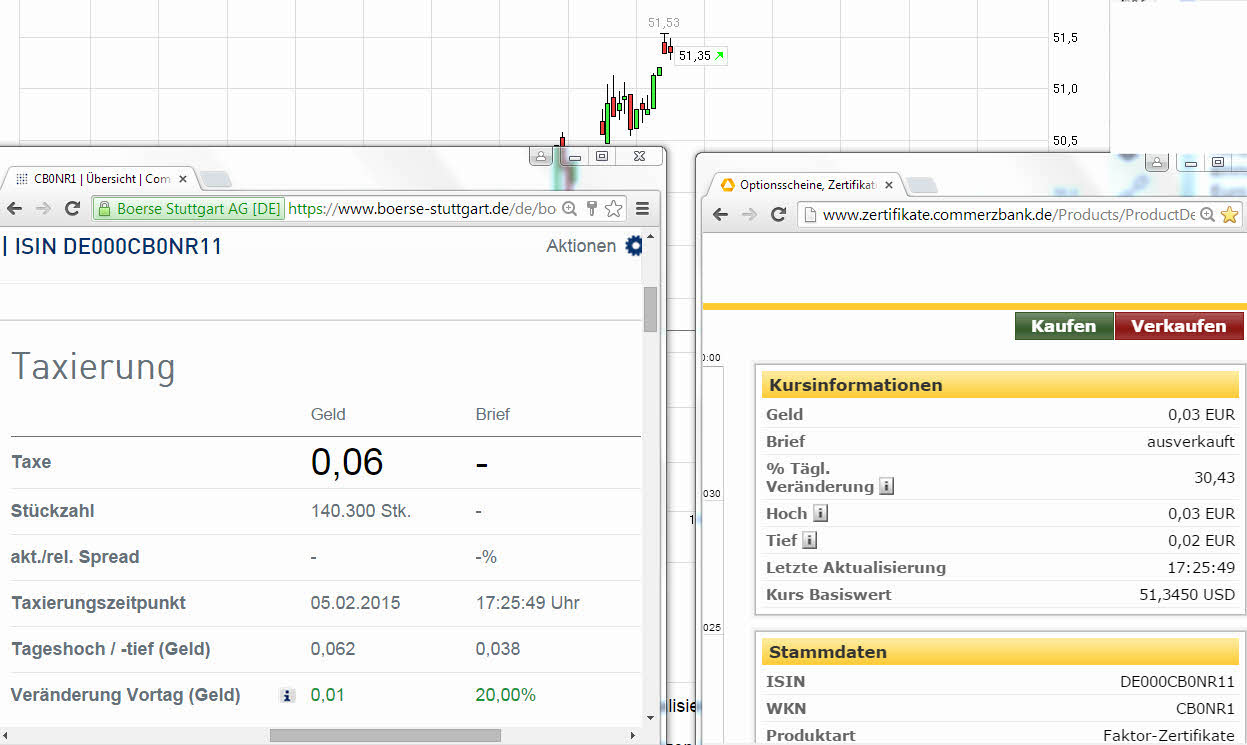Open Chrome hamburger menu in Stuttgart window
The height and width of the screenshot is (745, 1247).
pyautogui.click(x=643, y=208)
